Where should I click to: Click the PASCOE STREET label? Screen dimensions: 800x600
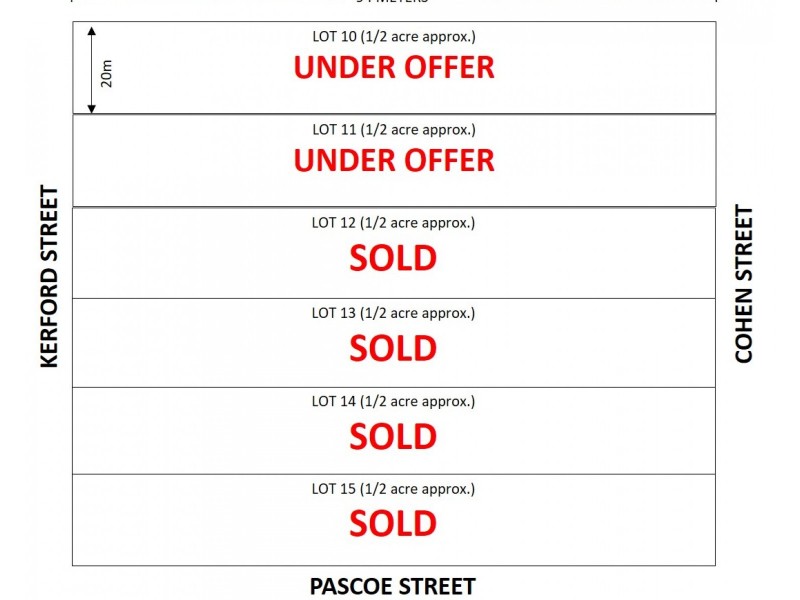[392, 586]
